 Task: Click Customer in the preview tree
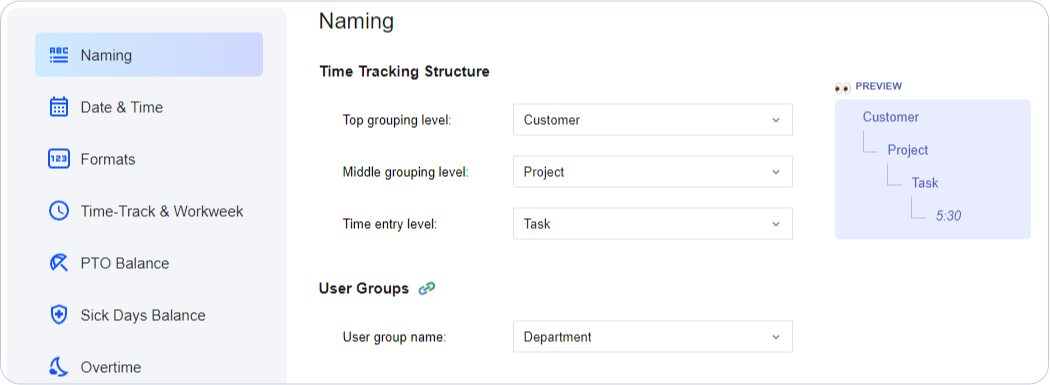(x=891, y=117)
